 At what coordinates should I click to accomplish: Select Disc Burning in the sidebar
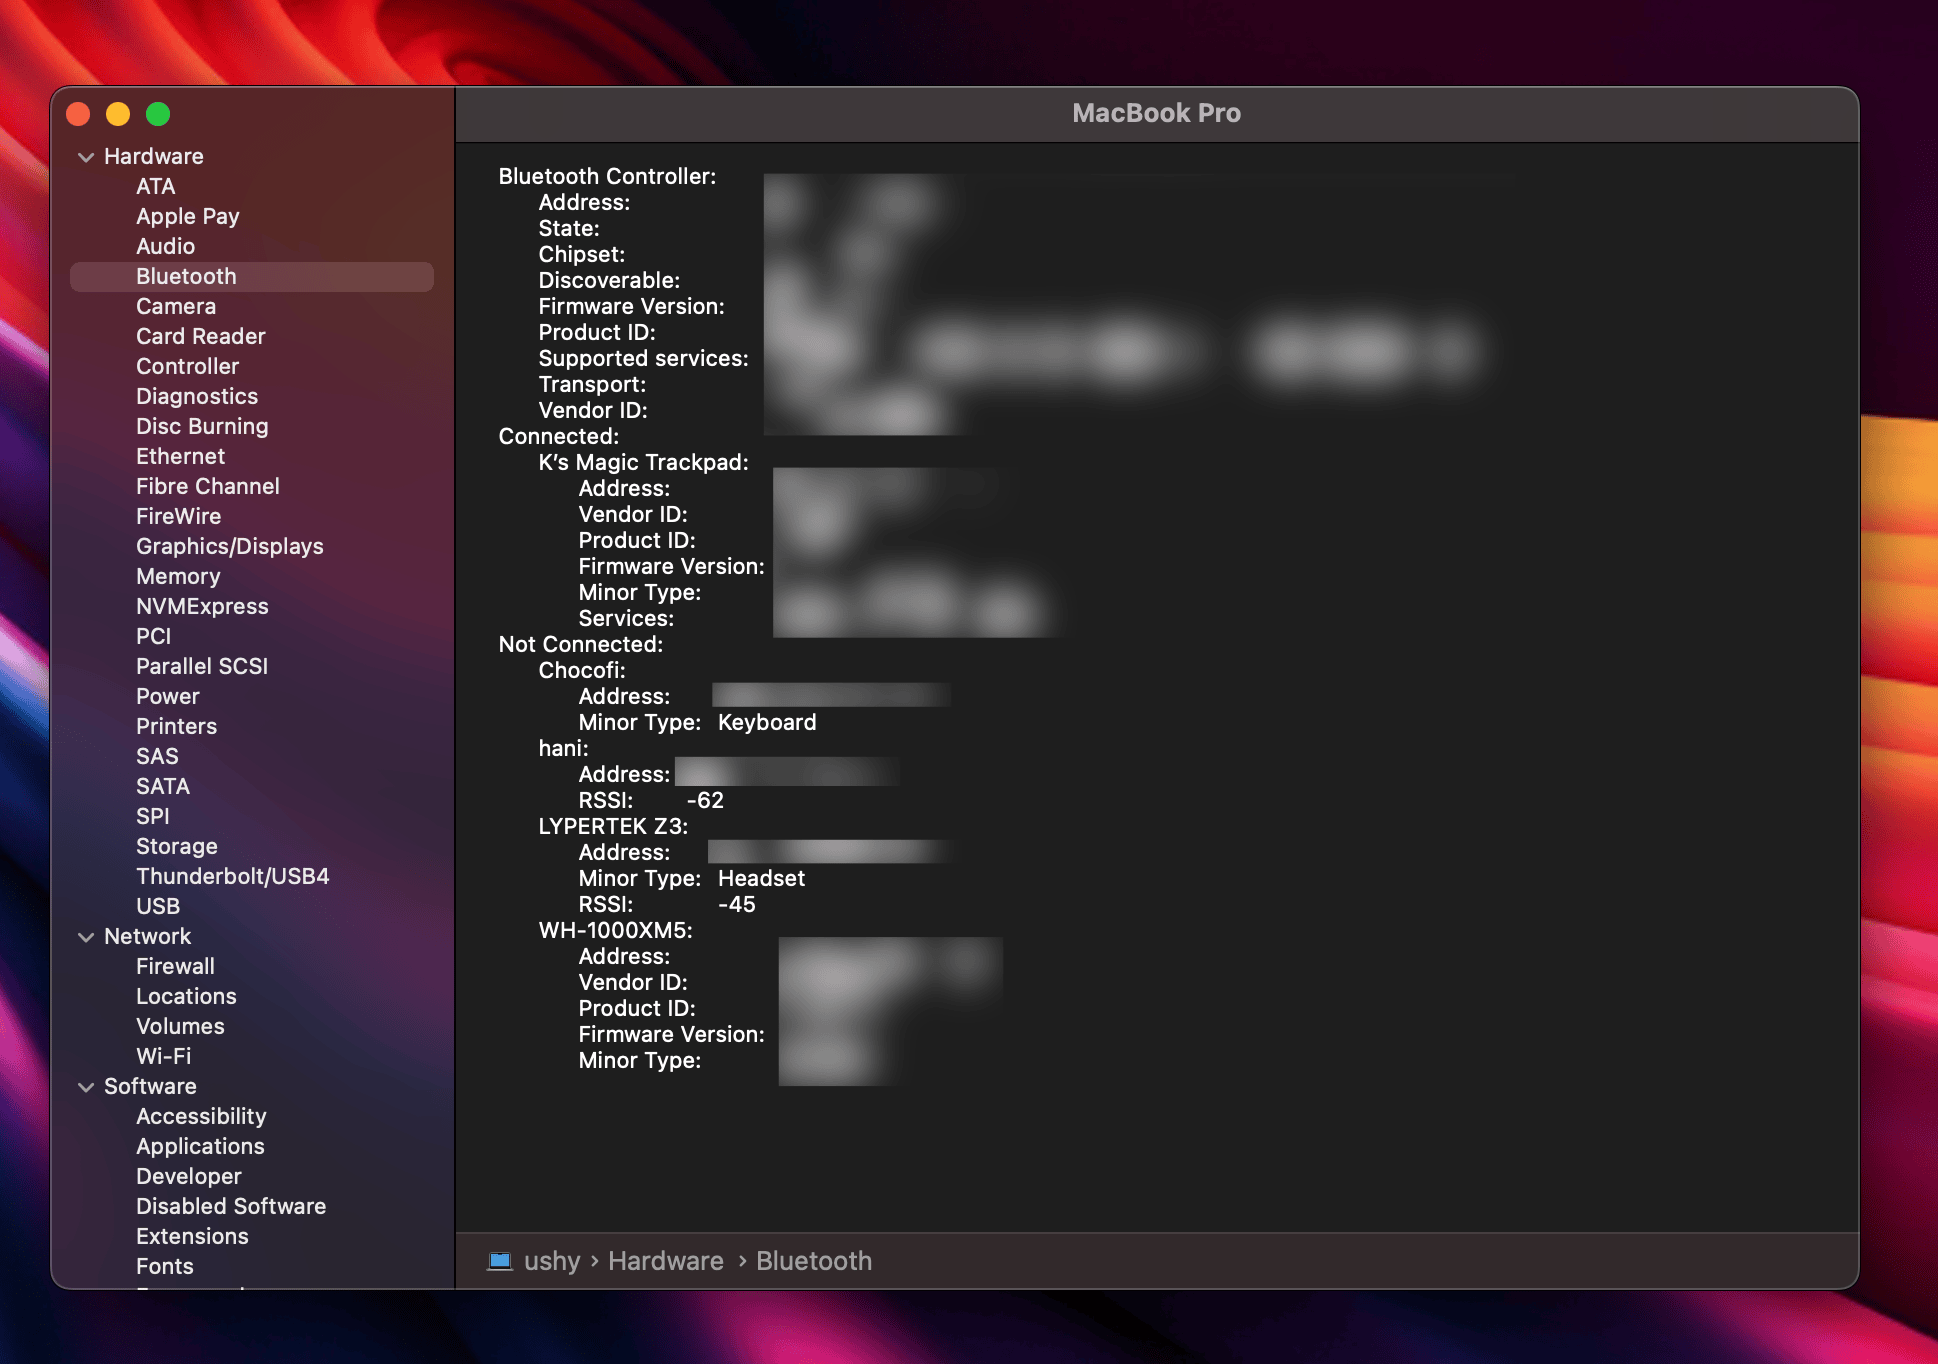coord(202,426)
